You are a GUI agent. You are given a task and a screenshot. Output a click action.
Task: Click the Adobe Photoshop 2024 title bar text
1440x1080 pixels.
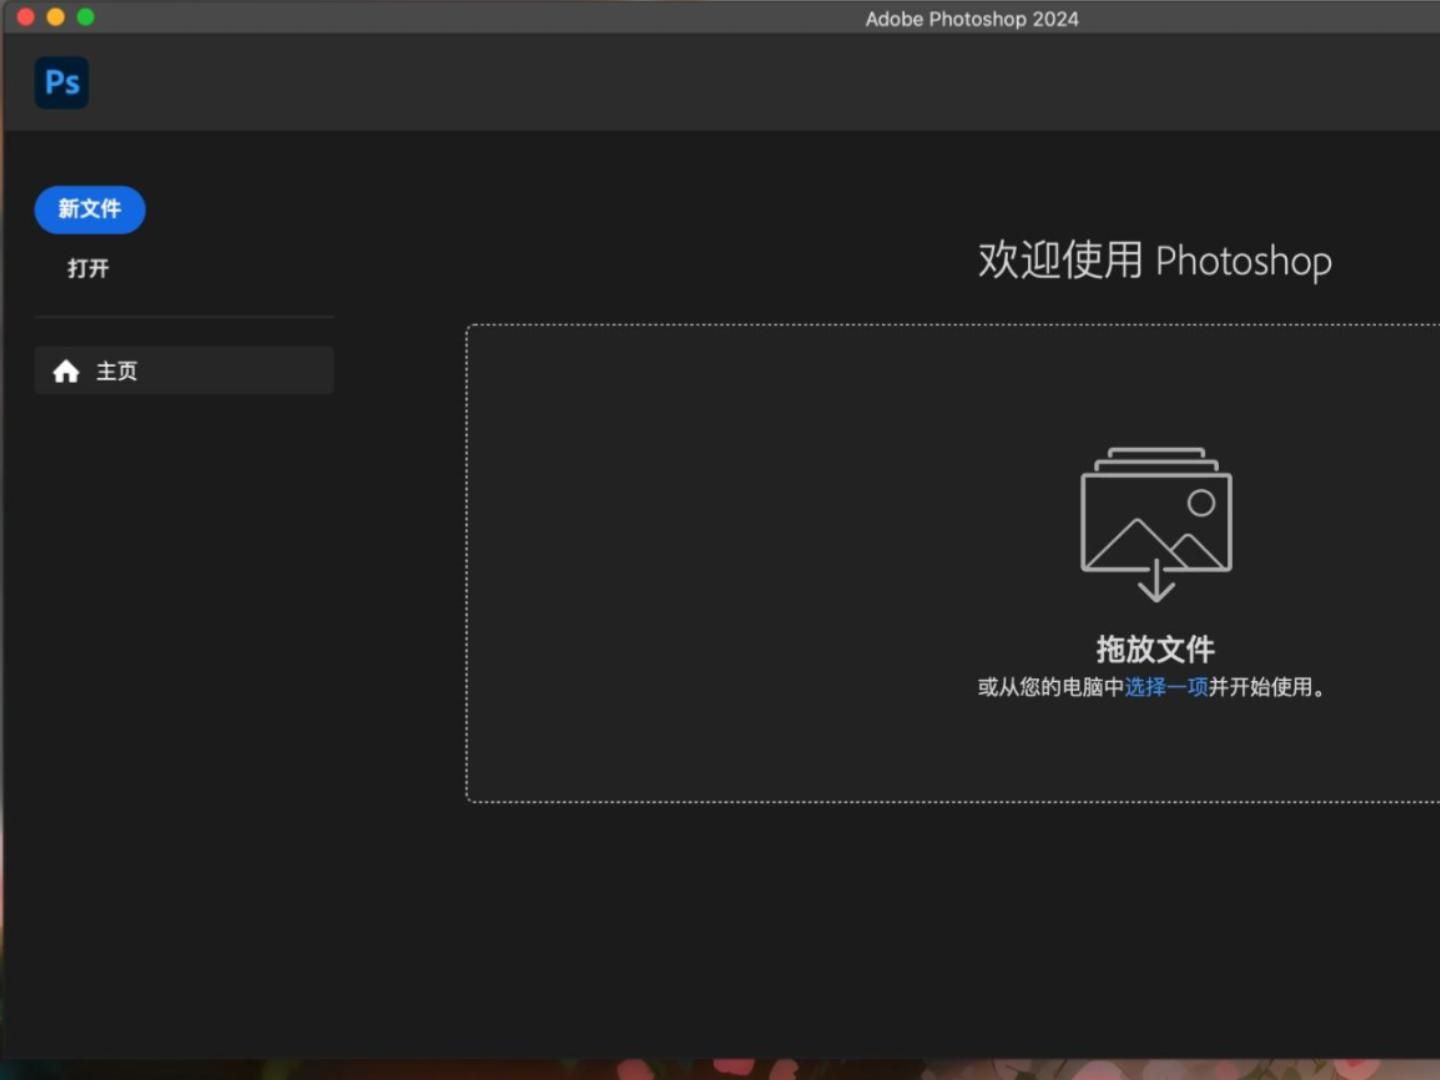coord(971,18)
